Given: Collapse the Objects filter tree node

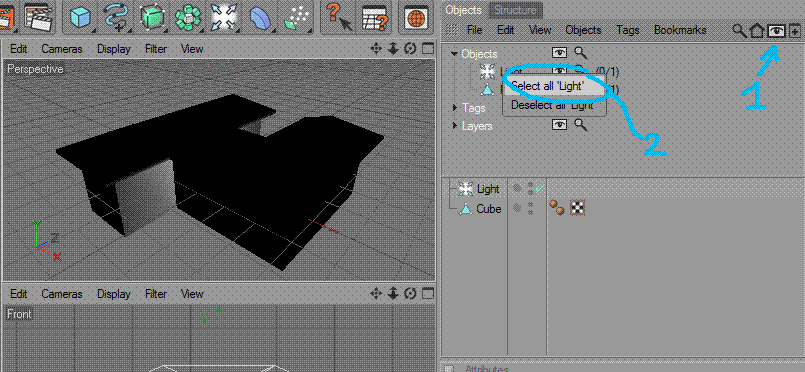Looking at the screenshot, I should pos(454,53).
